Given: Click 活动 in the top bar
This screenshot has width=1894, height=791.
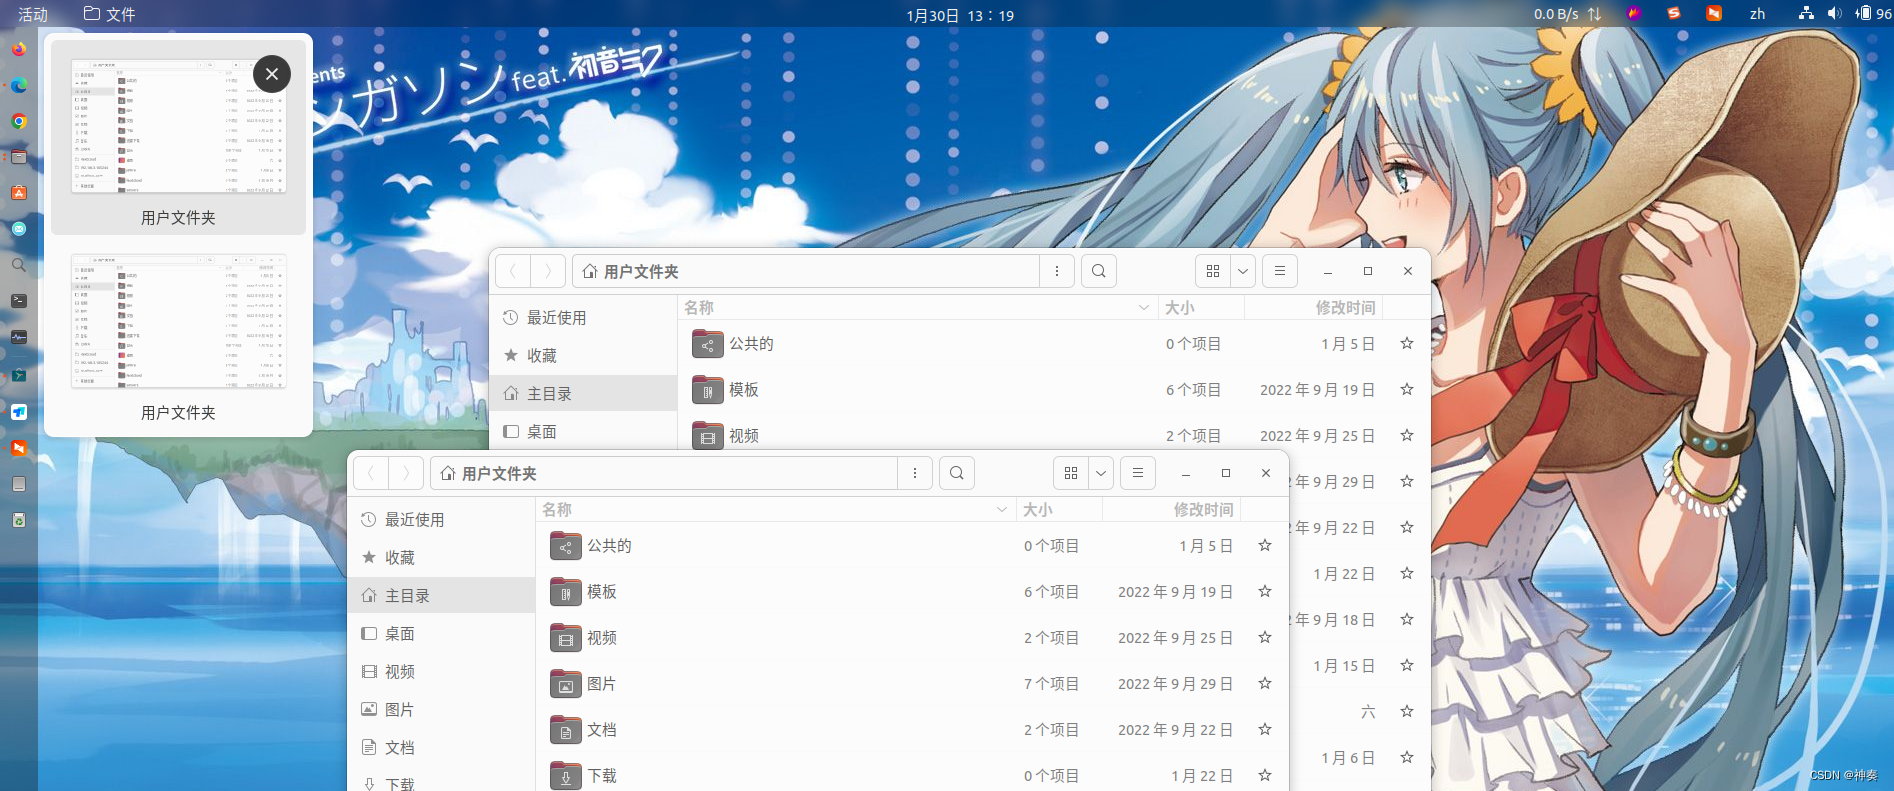Looking at the screenshot, I should tap(33, 14).
